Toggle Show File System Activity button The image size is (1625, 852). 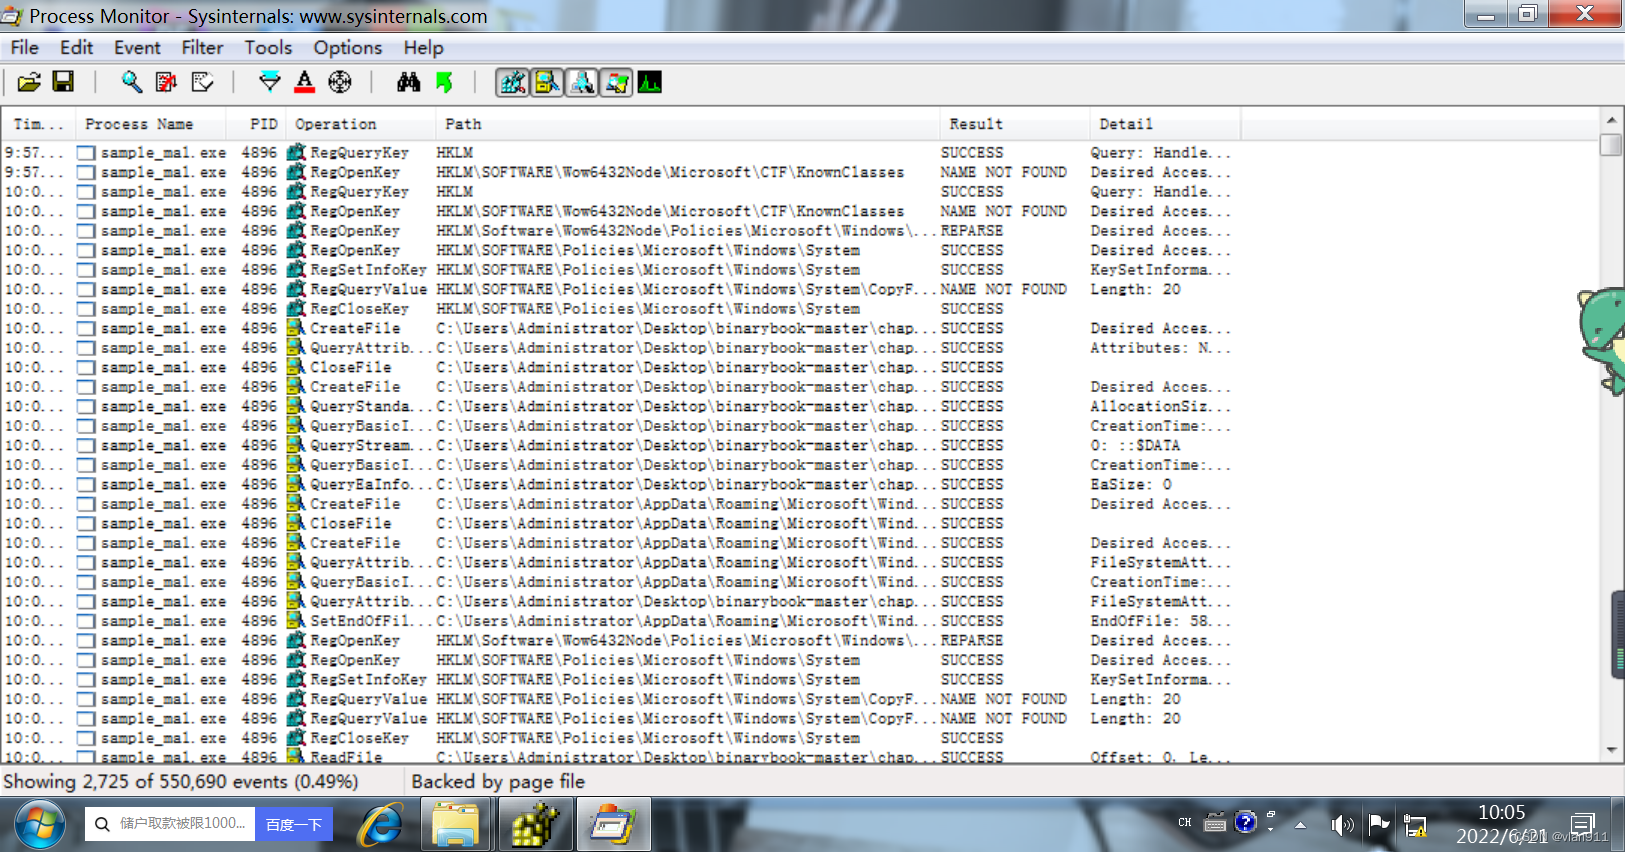coord(547,82)
